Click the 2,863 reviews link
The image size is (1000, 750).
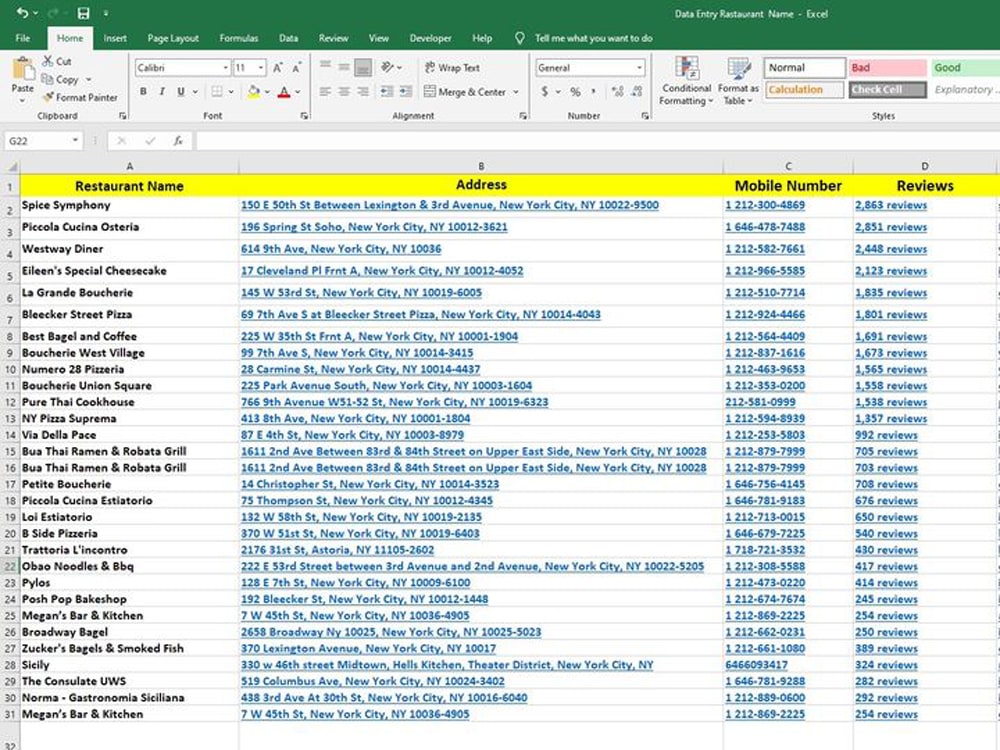click(x=890, y=204)
